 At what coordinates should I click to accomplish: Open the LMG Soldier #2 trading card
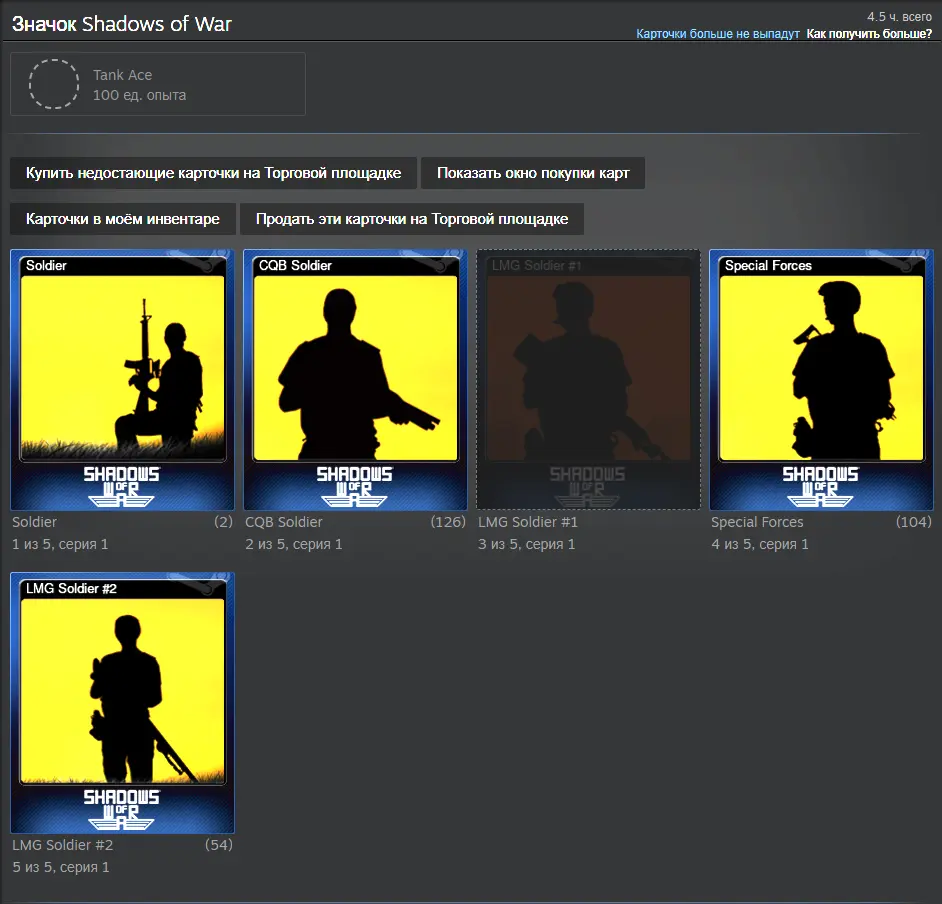click(123, 703)
